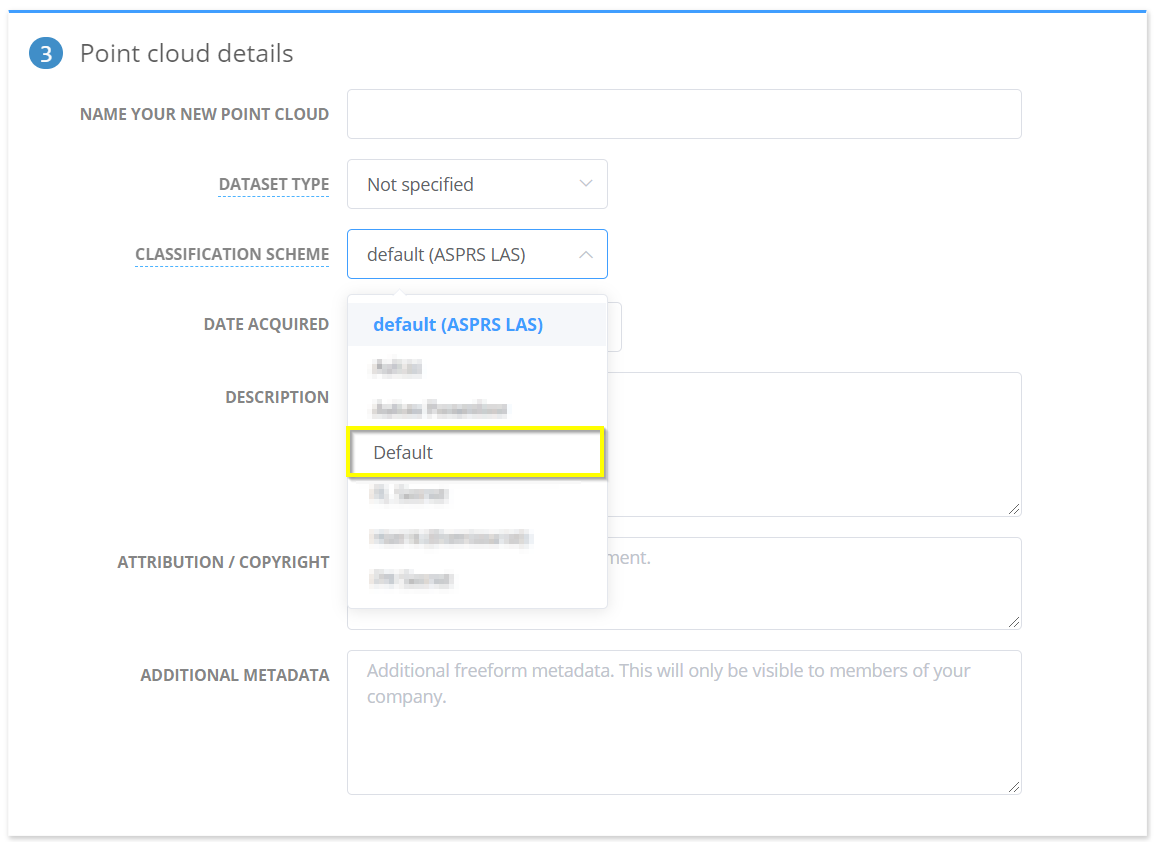This screenshot has height=842, width=1156.
Task: Click the Attribution / Copyright resize handle
Action: tap(1015, 622)
